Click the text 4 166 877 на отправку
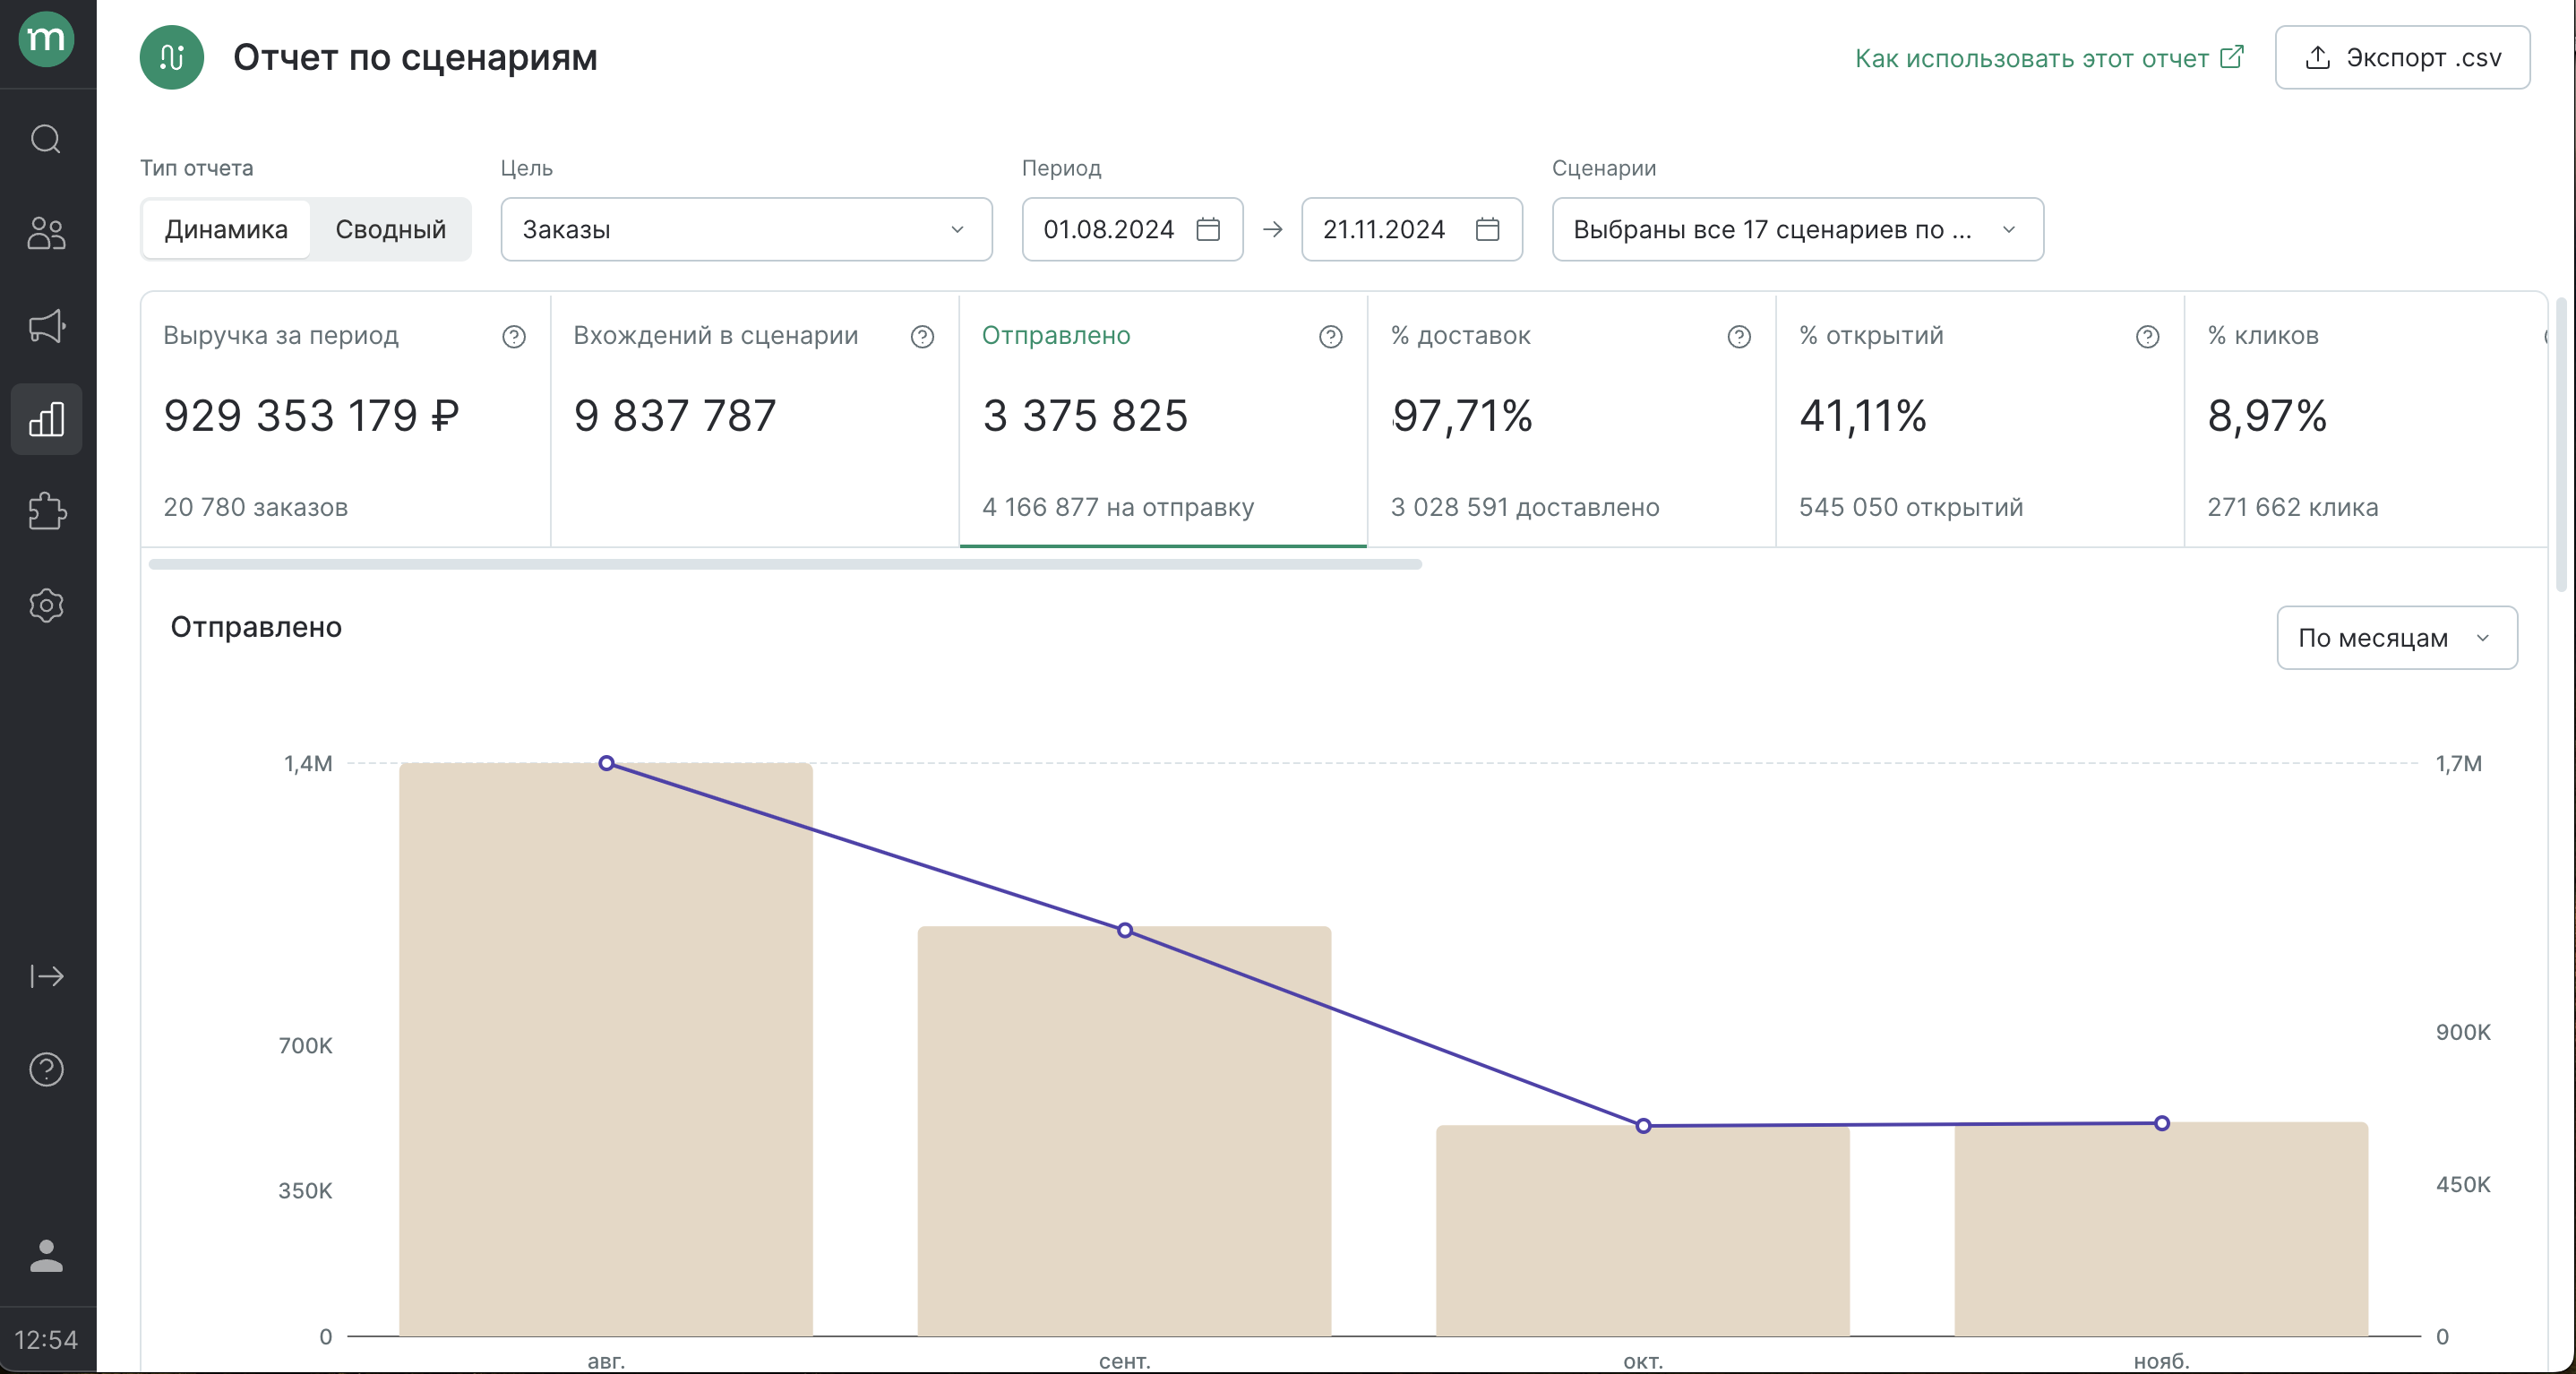 pyautogui.click(x=1118, y=507)
